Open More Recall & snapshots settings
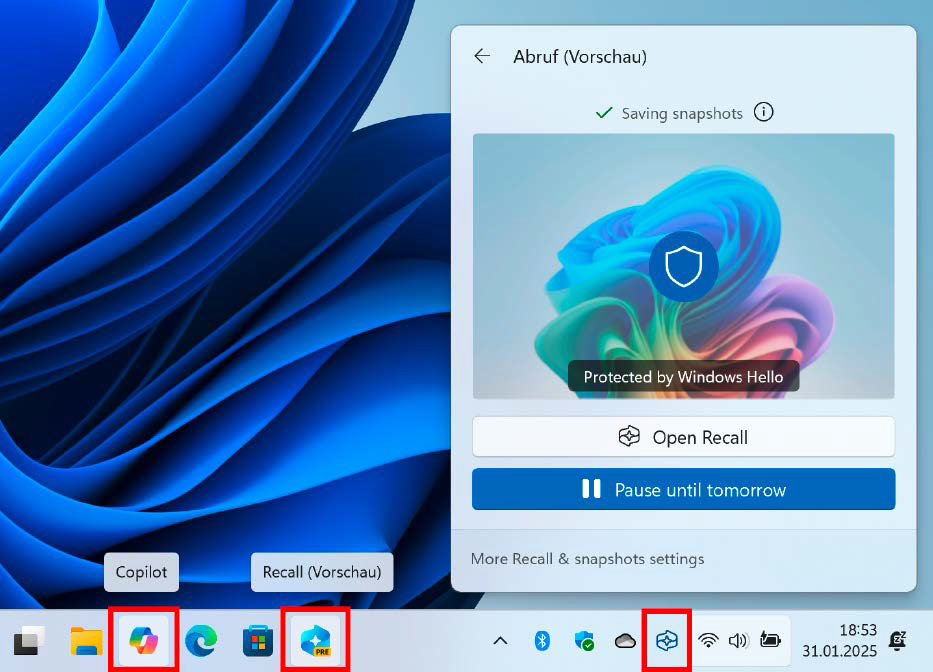933x672 pixels. (587, 559)
